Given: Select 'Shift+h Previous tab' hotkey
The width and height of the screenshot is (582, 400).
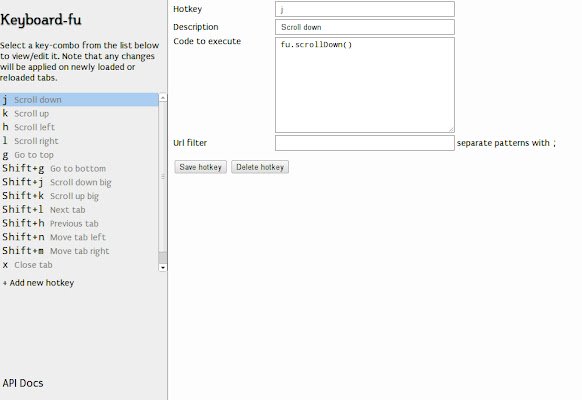Looking at the screenshot, I should tap(79, 223).
